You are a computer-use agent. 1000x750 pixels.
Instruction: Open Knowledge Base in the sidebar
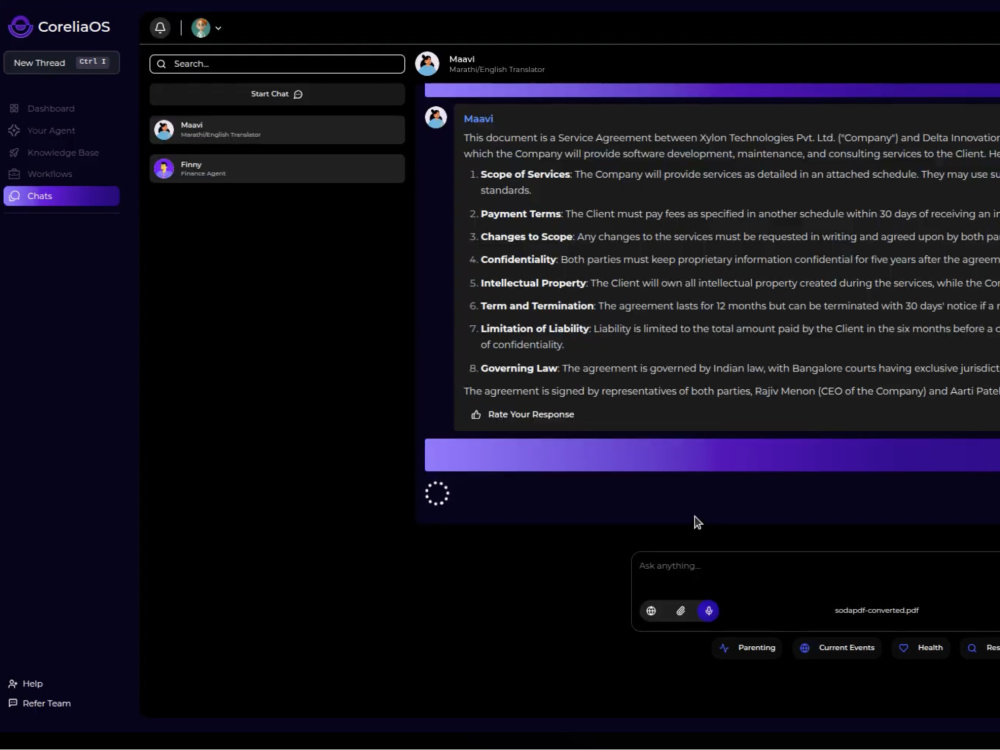pos(61,152)
